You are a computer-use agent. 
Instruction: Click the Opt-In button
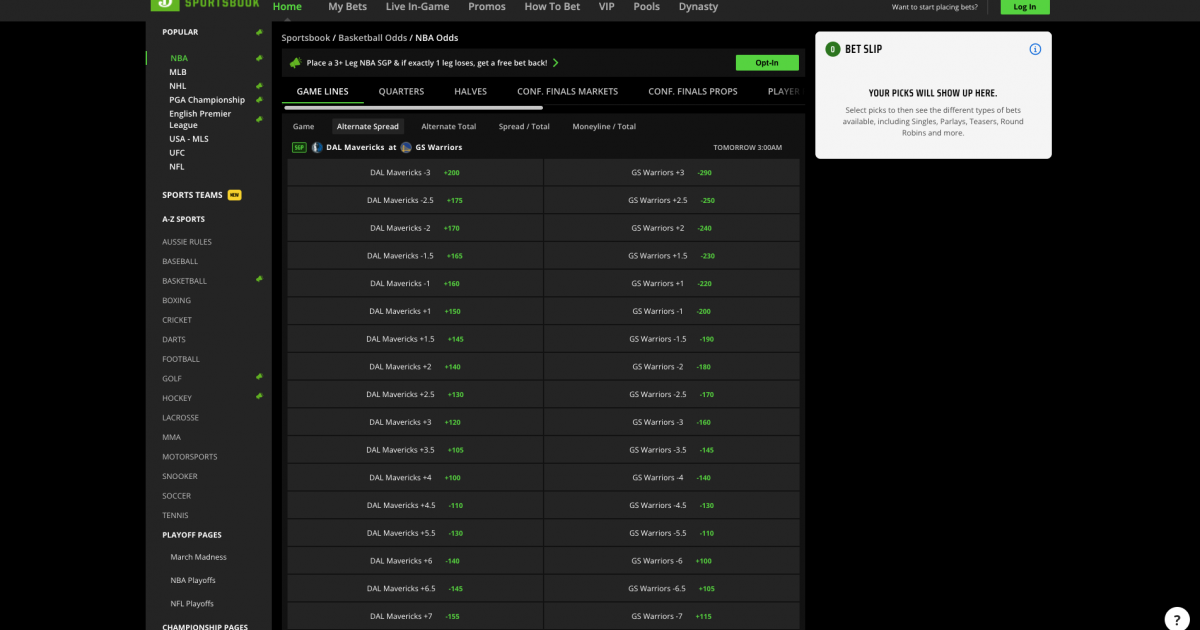(x=767, y=62)
